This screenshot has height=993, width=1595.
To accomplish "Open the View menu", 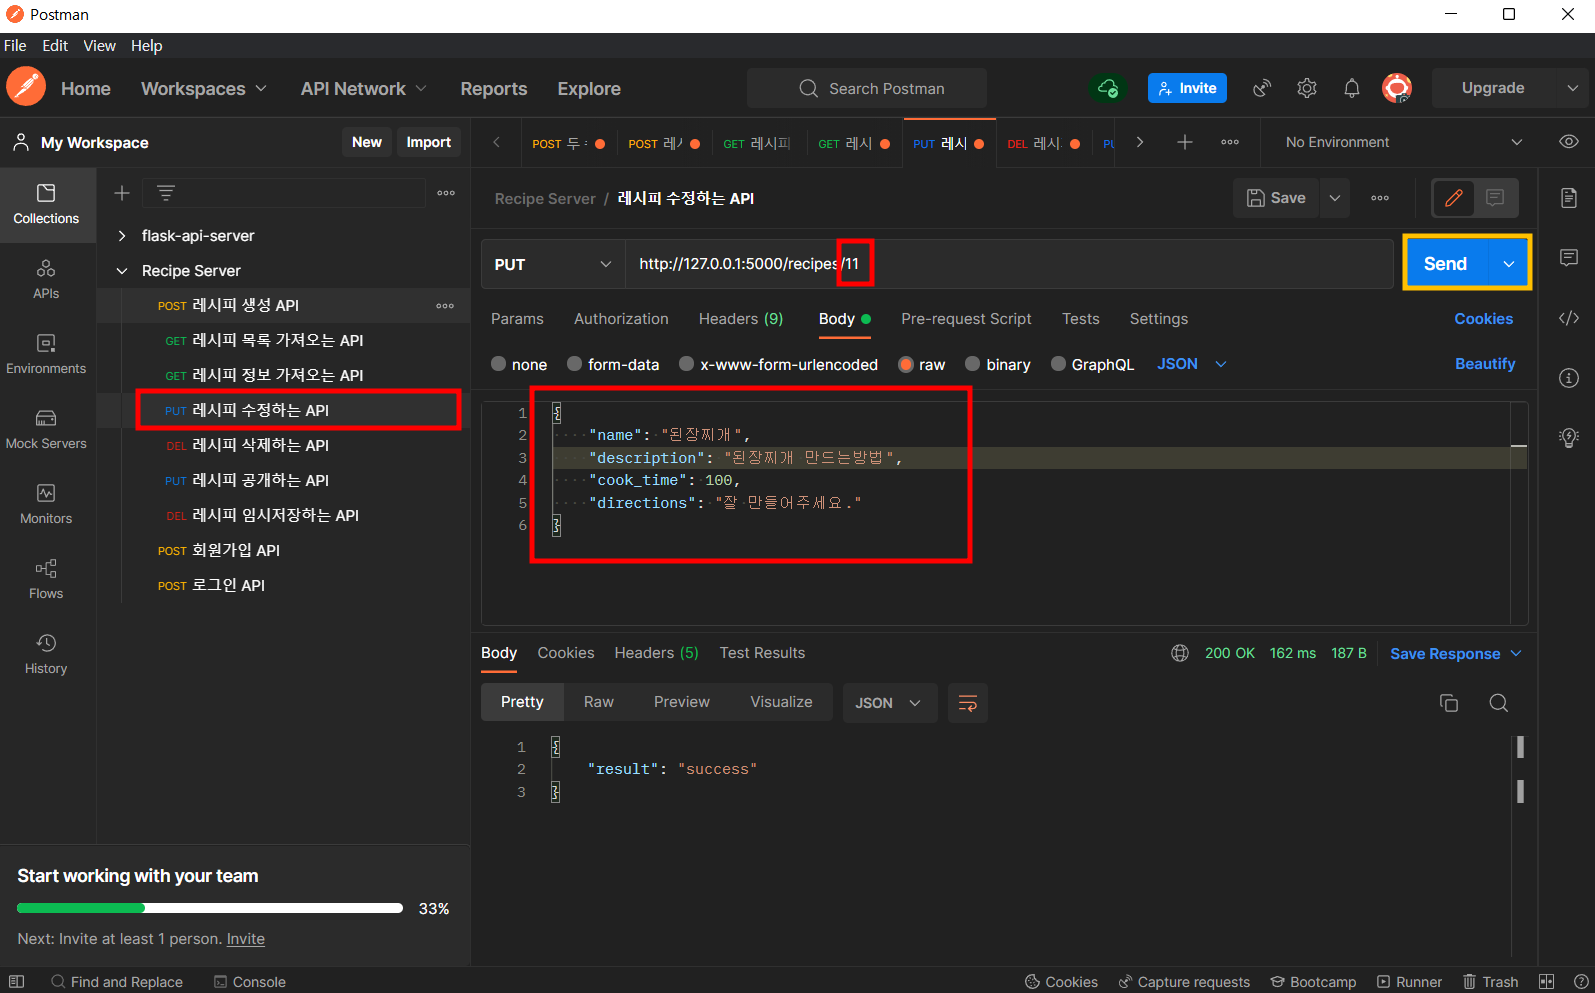I will 99,46.
